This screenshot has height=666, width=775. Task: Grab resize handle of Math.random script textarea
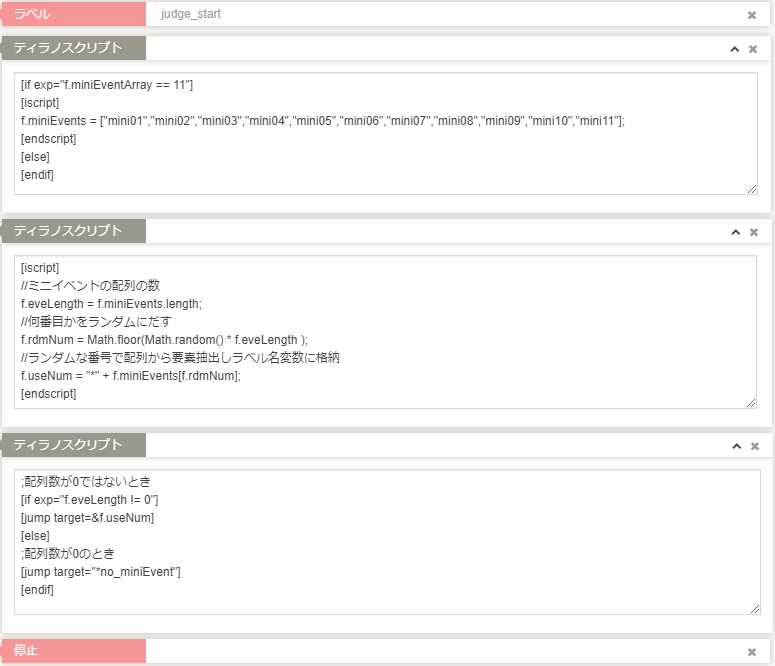[x=751, y=402]
